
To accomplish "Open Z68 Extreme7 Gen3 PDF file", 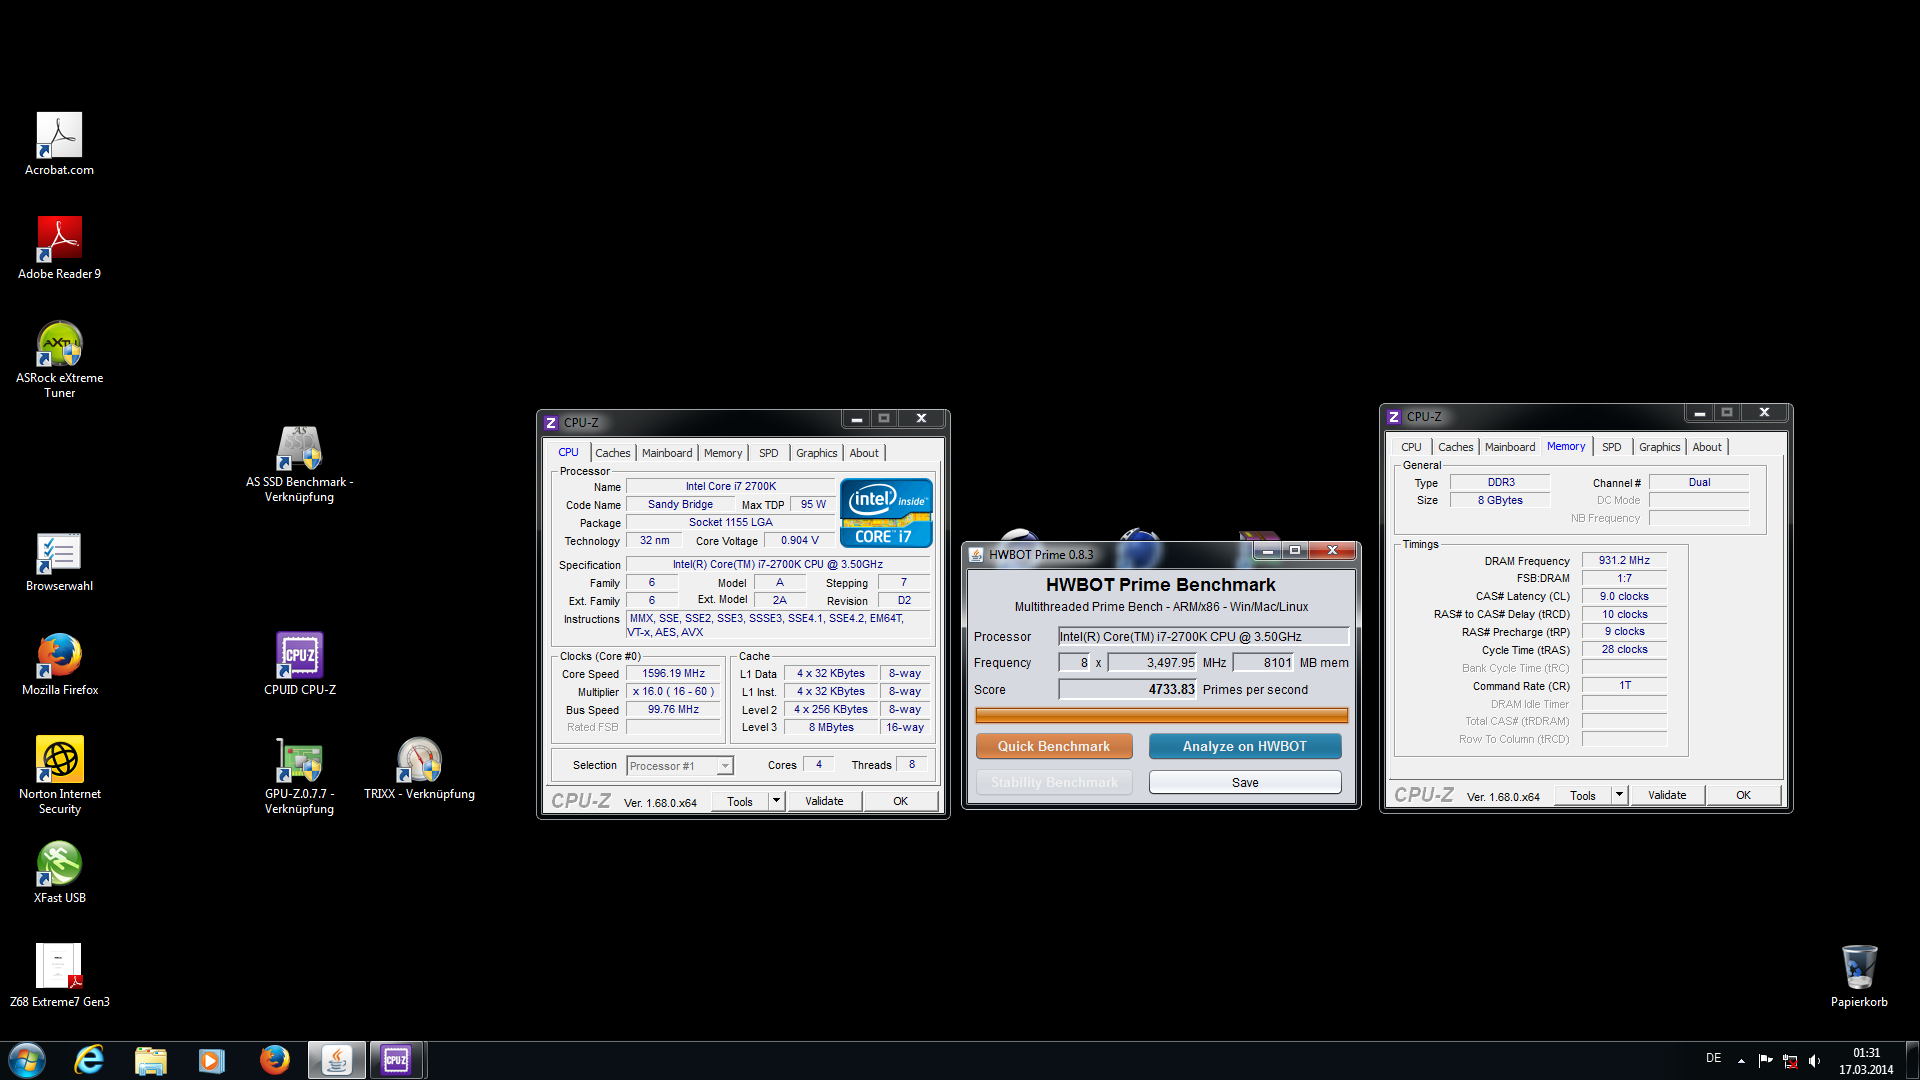I will pos(59,976).
